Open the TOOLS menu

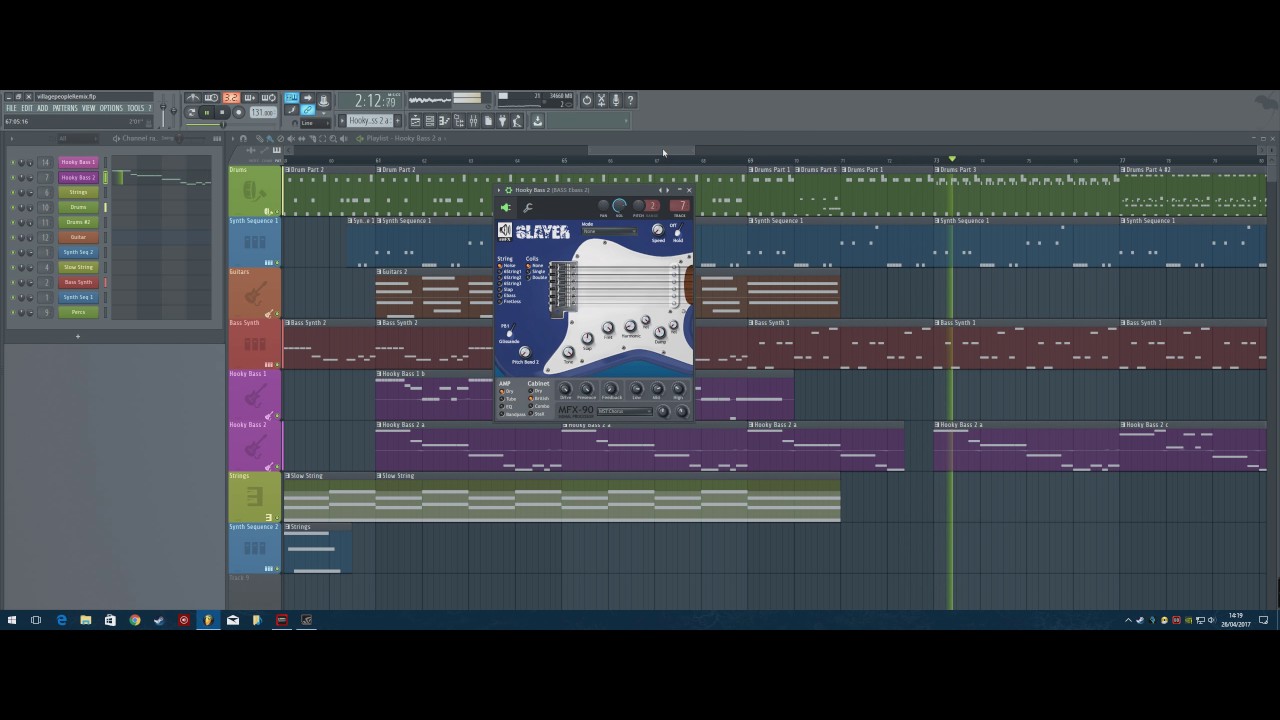click(x=136, y=108)
